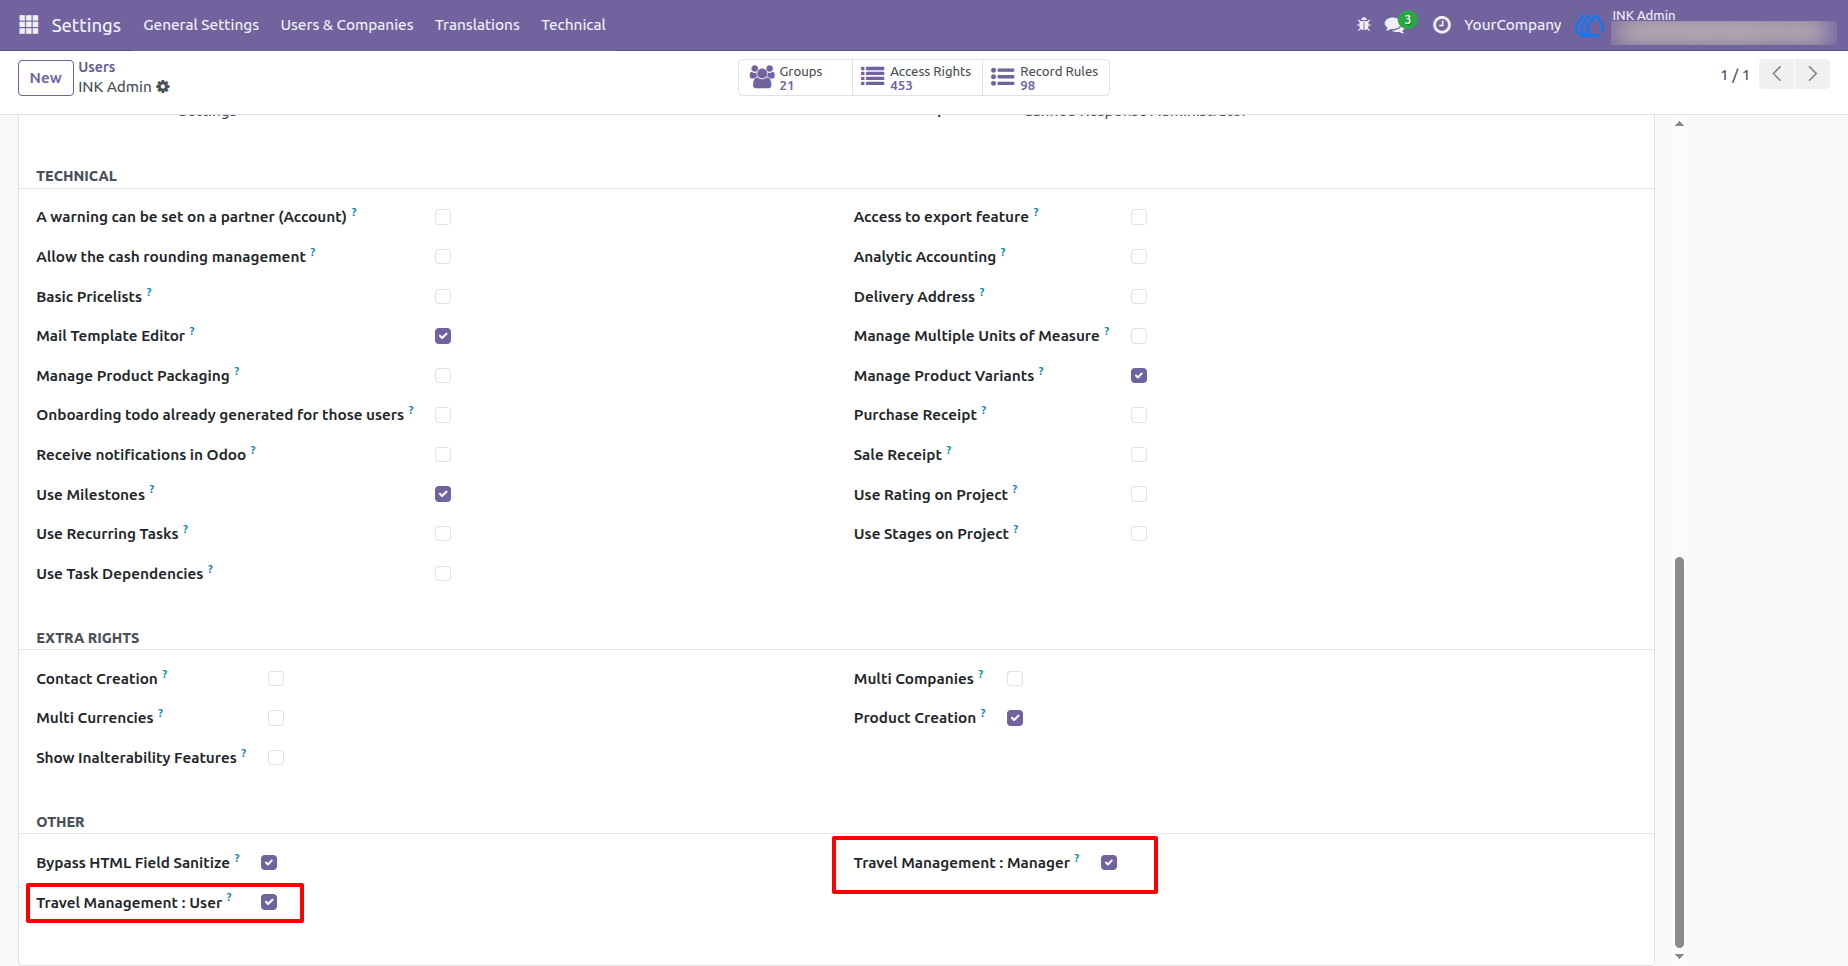
Task: Open the chat messages icon
Action: (x=1396, y=24)
